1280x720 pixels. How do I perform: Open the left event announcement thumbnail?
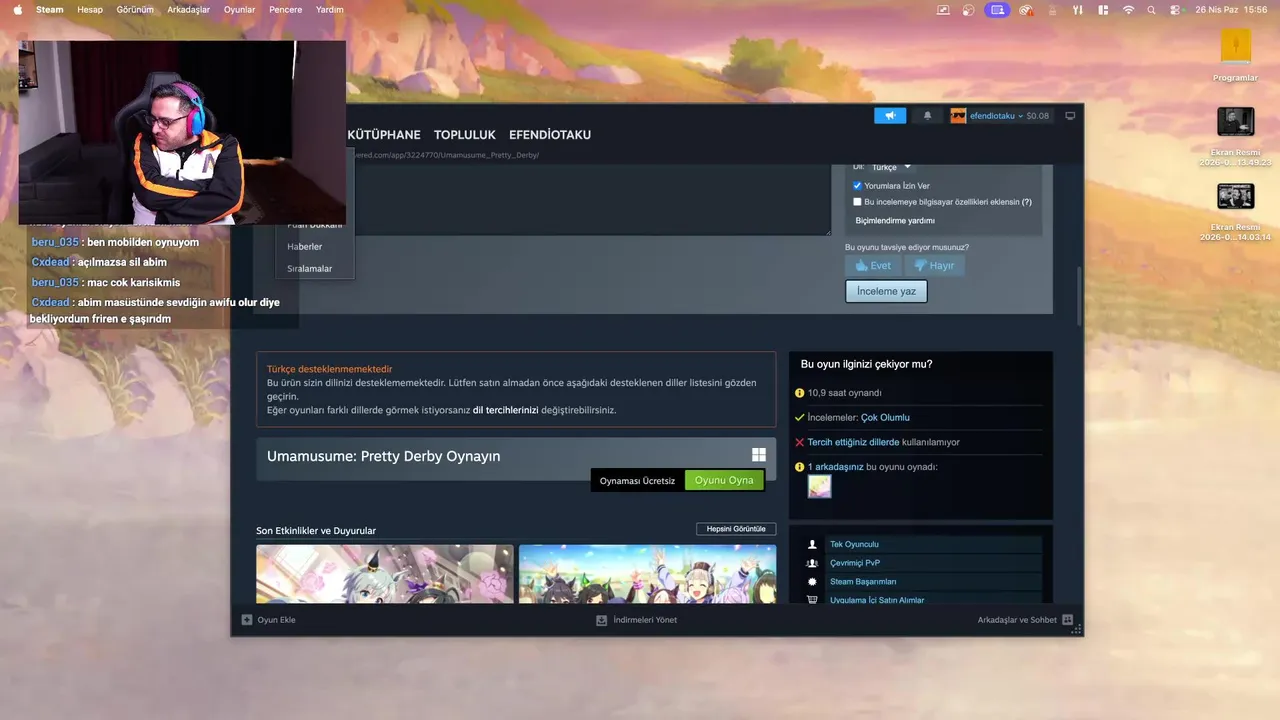385,574
